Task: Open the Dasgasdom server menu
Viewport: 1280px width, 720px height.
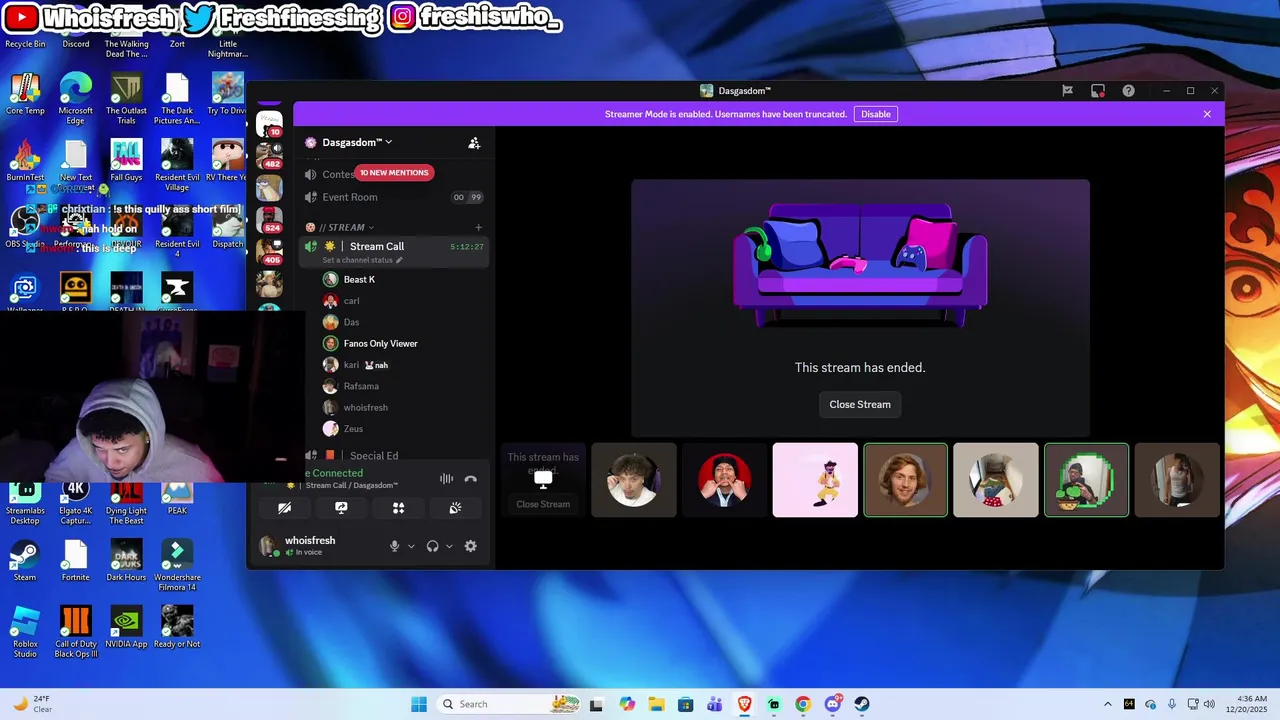Action: (x=357, y=143)
